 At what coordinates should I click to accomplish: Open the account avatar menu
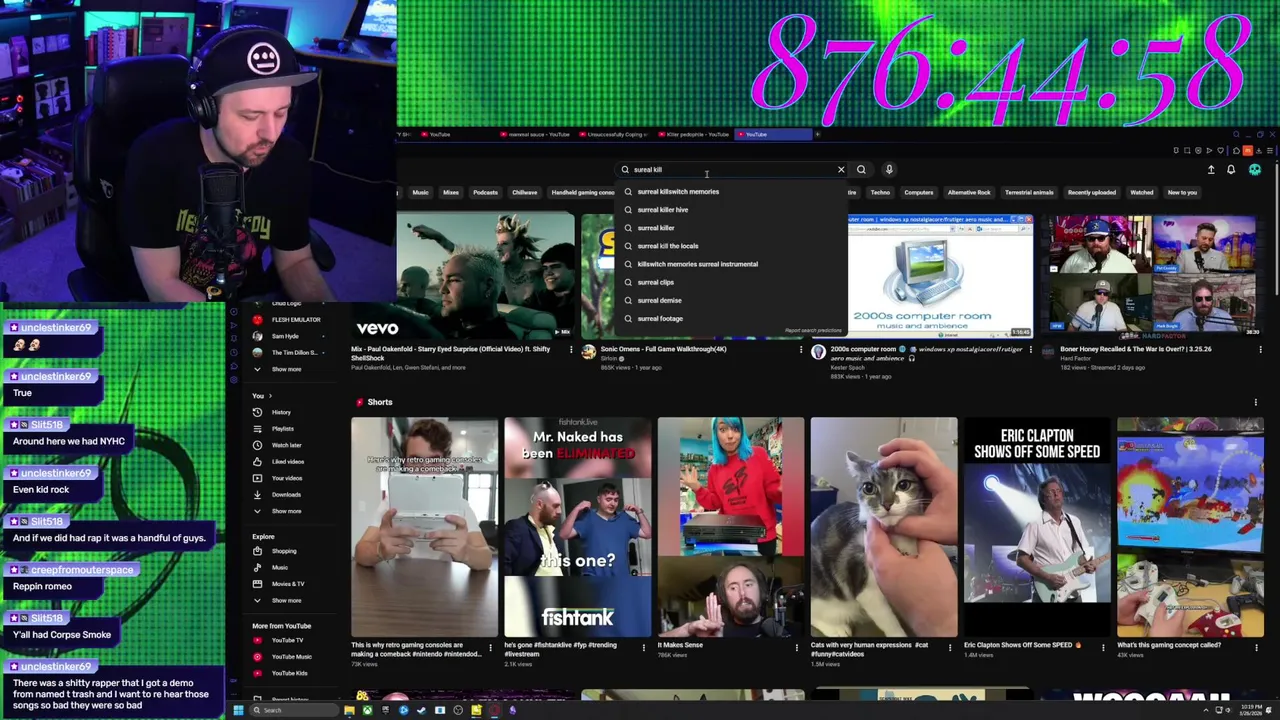pyautogui.click(x=1255, y=170)
